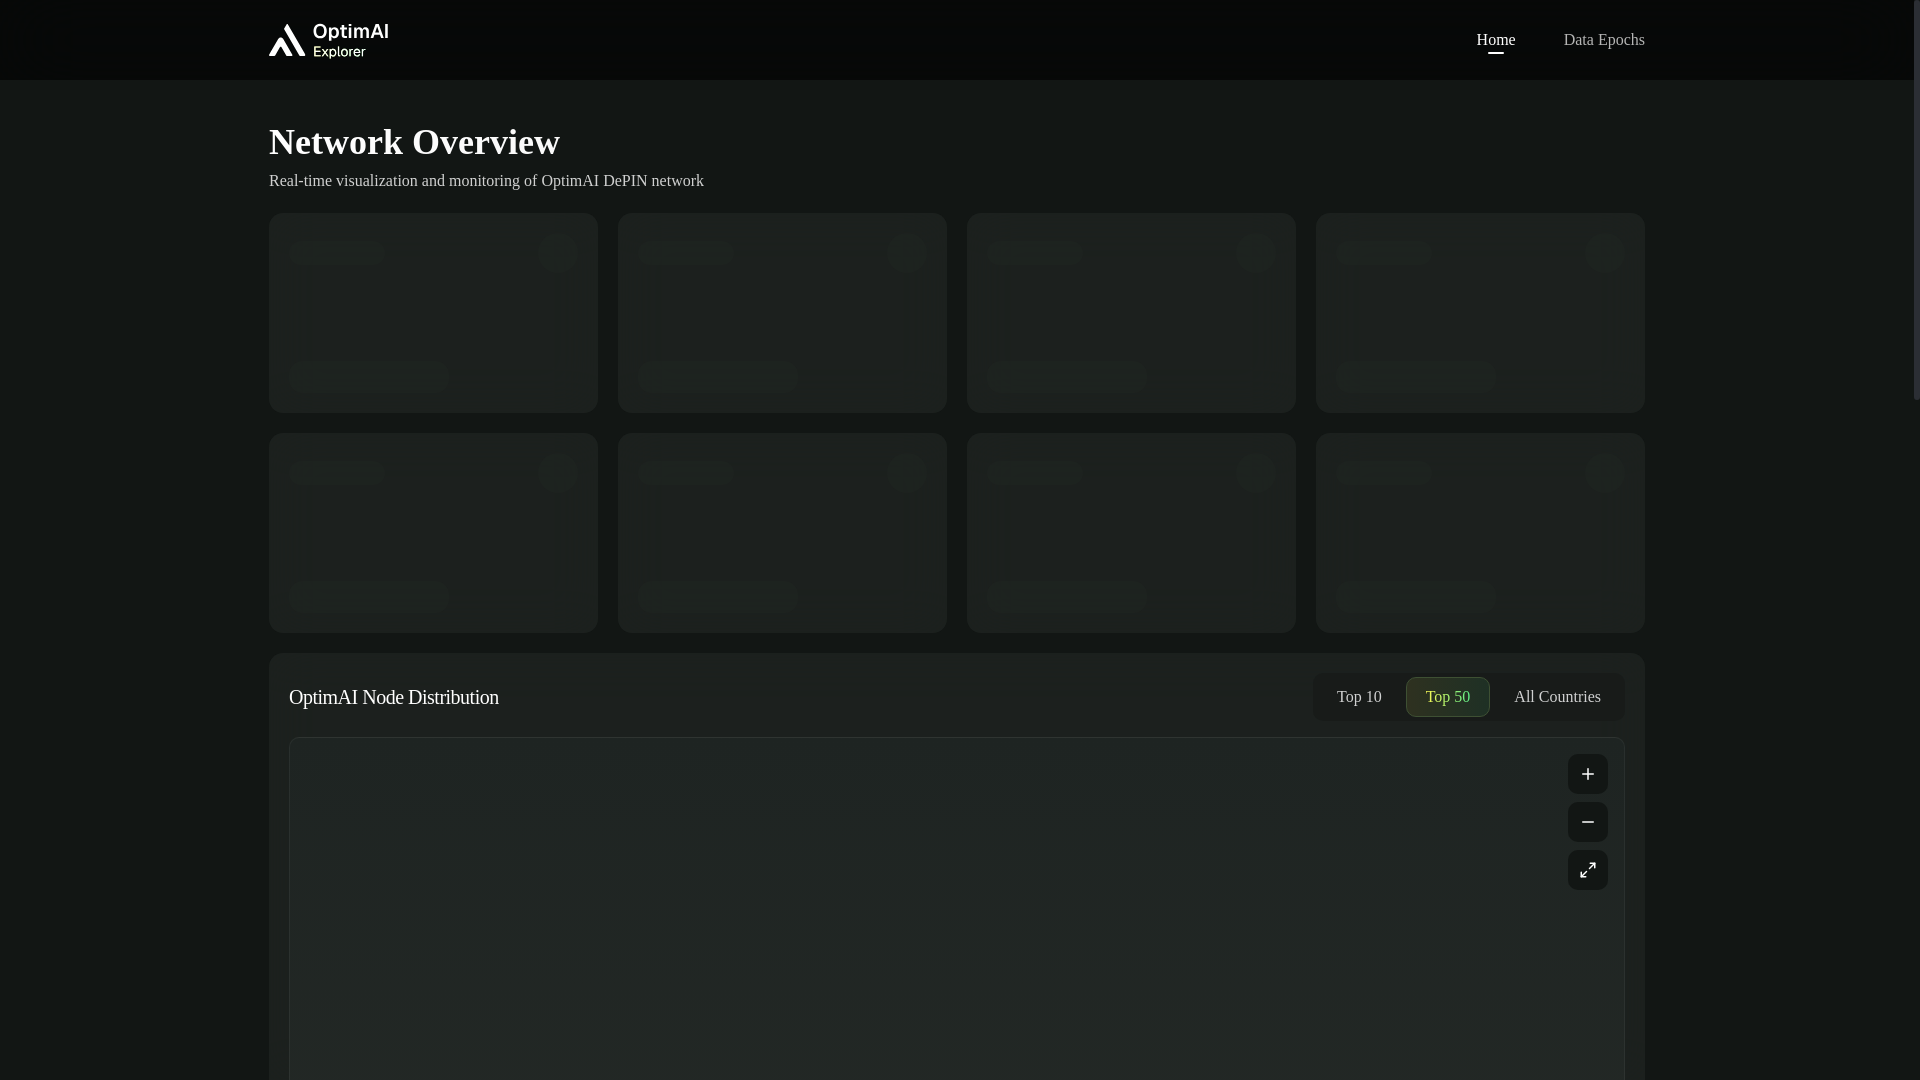Zoom out on the node distribution map
Viewport: 1920px width, 1080px height.
(x=1587, y=822)
